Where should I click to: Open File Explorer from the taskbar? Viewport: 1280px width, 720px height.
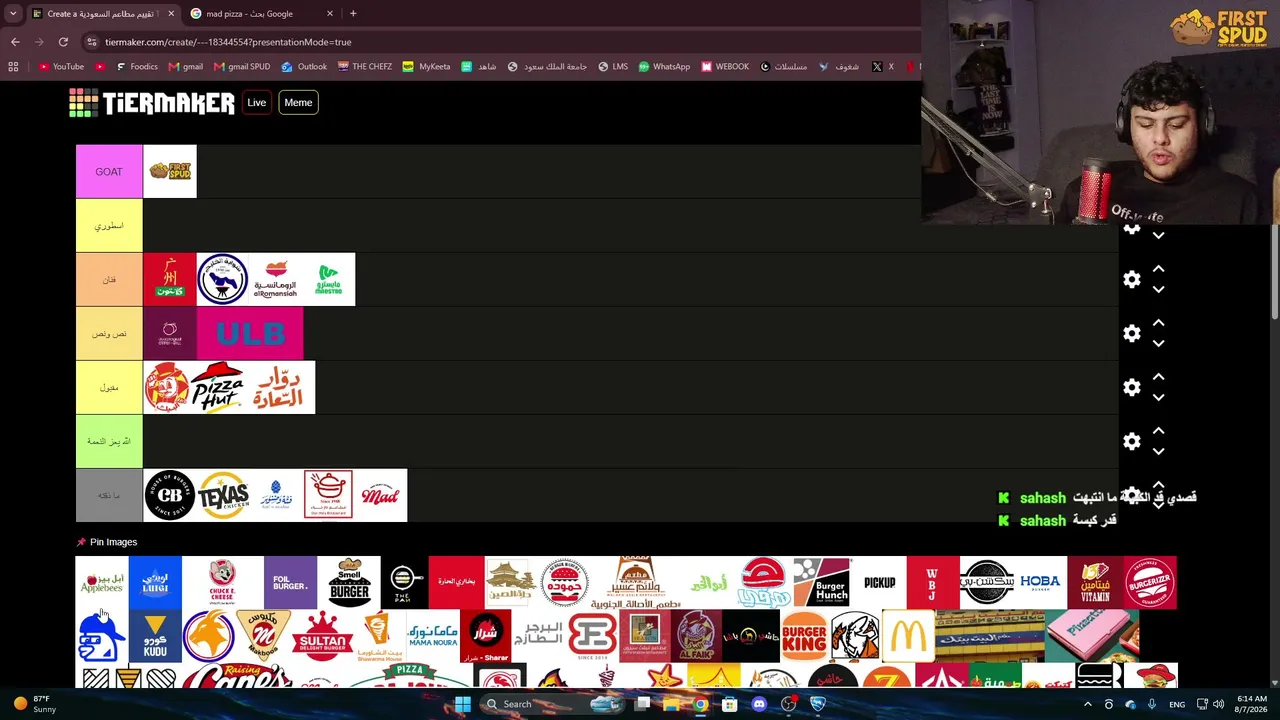(x=671, y=704)
